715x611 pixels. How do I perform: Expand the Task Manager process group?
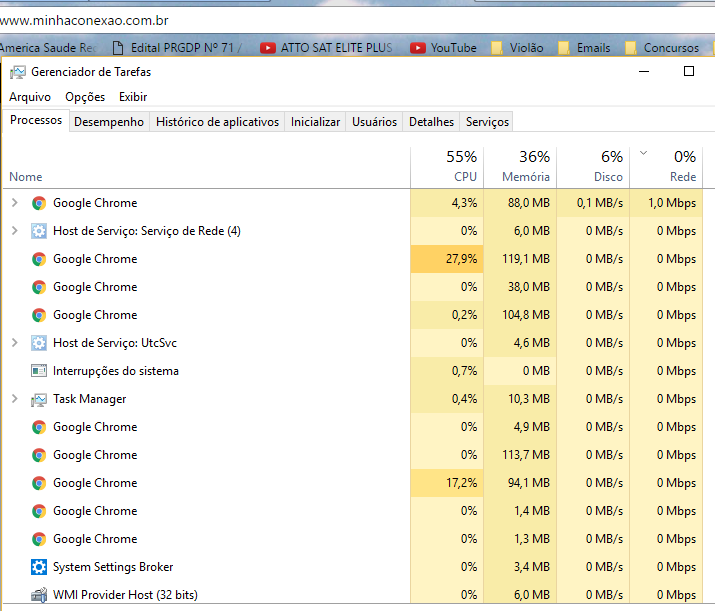point(15,399)
